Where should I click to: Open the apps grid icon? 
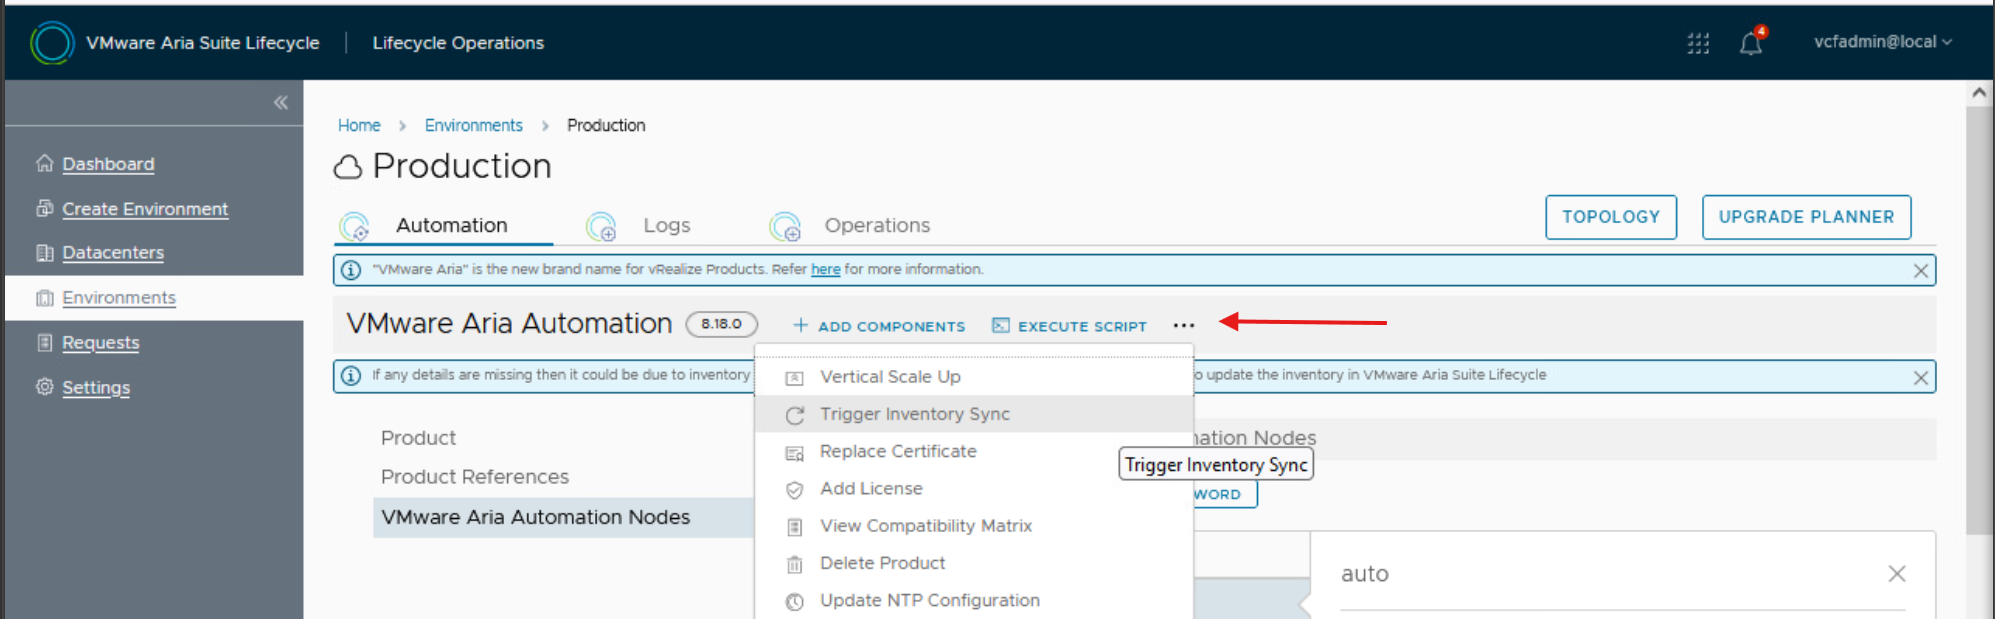click(x=1698, y=44)
